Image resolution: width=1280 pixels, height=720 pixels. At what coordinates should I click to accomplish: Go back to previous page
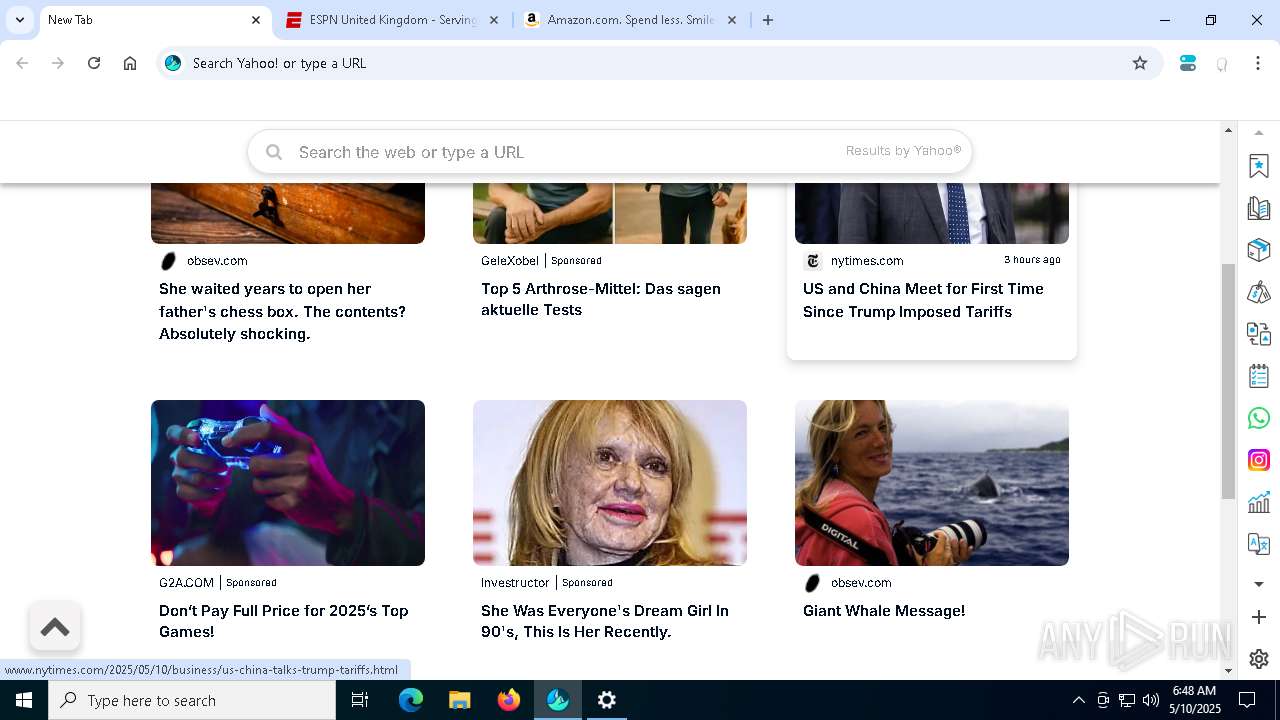(22, 63)
